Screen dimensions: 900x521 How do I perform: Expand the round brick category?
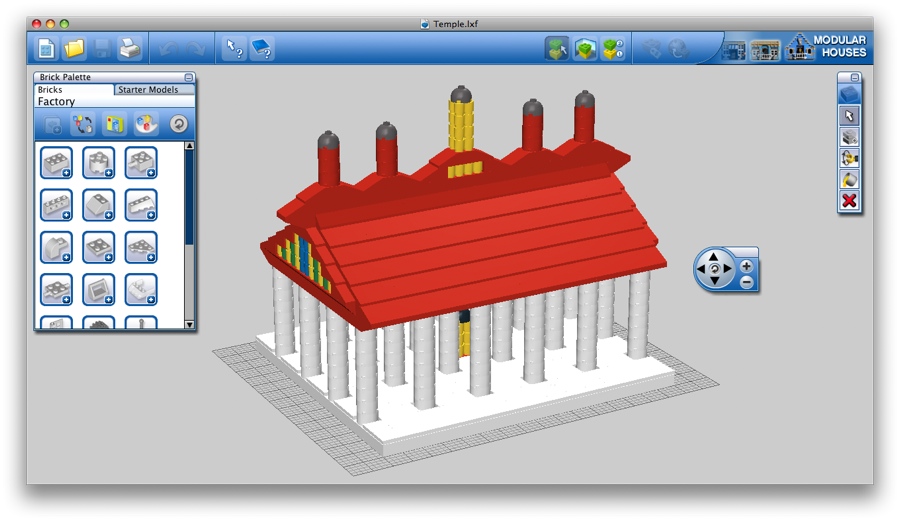coord(99,162)
